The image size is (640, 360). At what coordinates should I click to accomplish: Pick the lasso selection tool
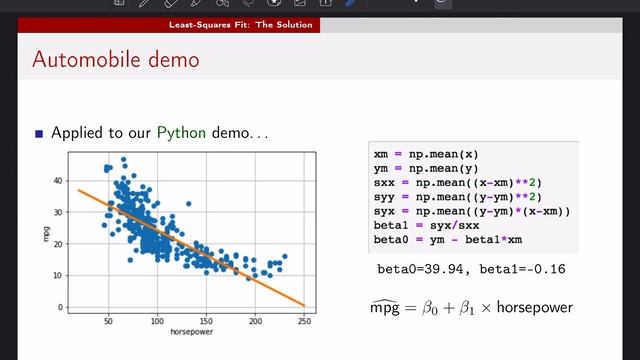coord(248,3)
